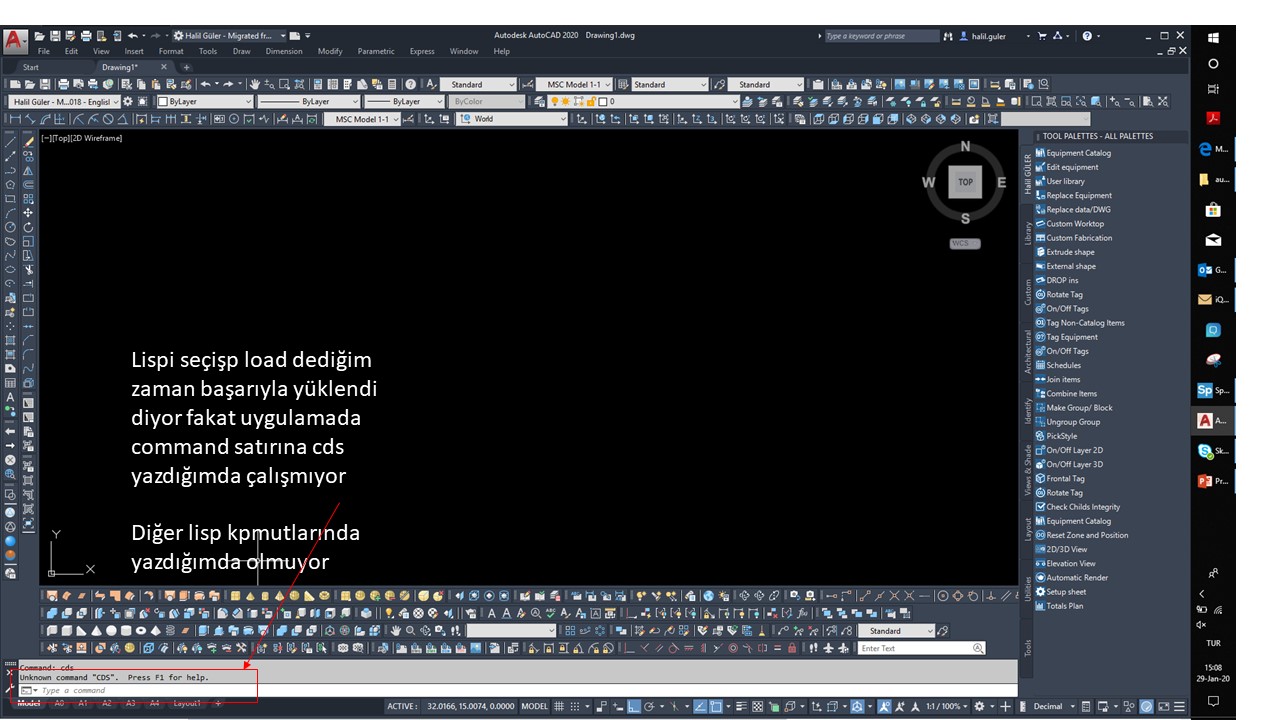
Task: Toggle ortho mode in the status bar
Action: 632,705
